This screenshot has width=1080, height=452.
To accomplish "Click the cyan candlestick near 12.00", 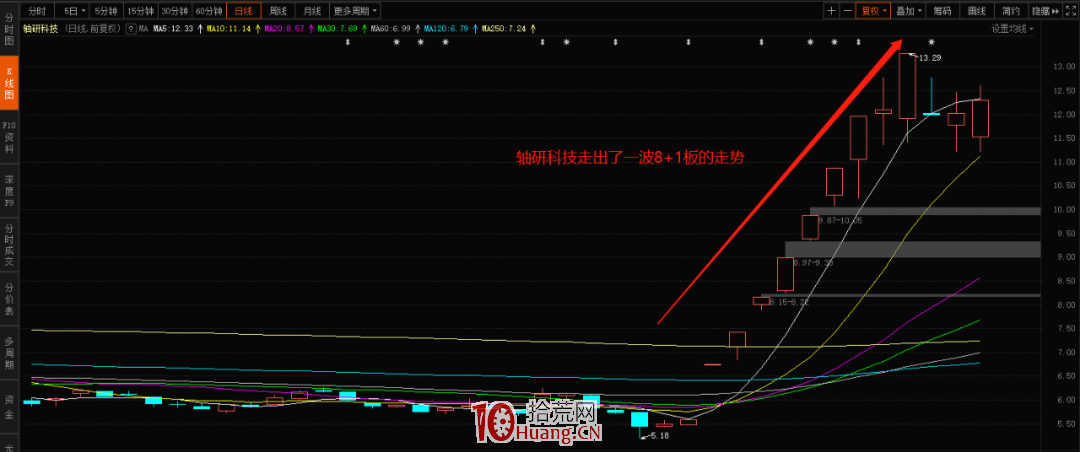I will [931, 113].
